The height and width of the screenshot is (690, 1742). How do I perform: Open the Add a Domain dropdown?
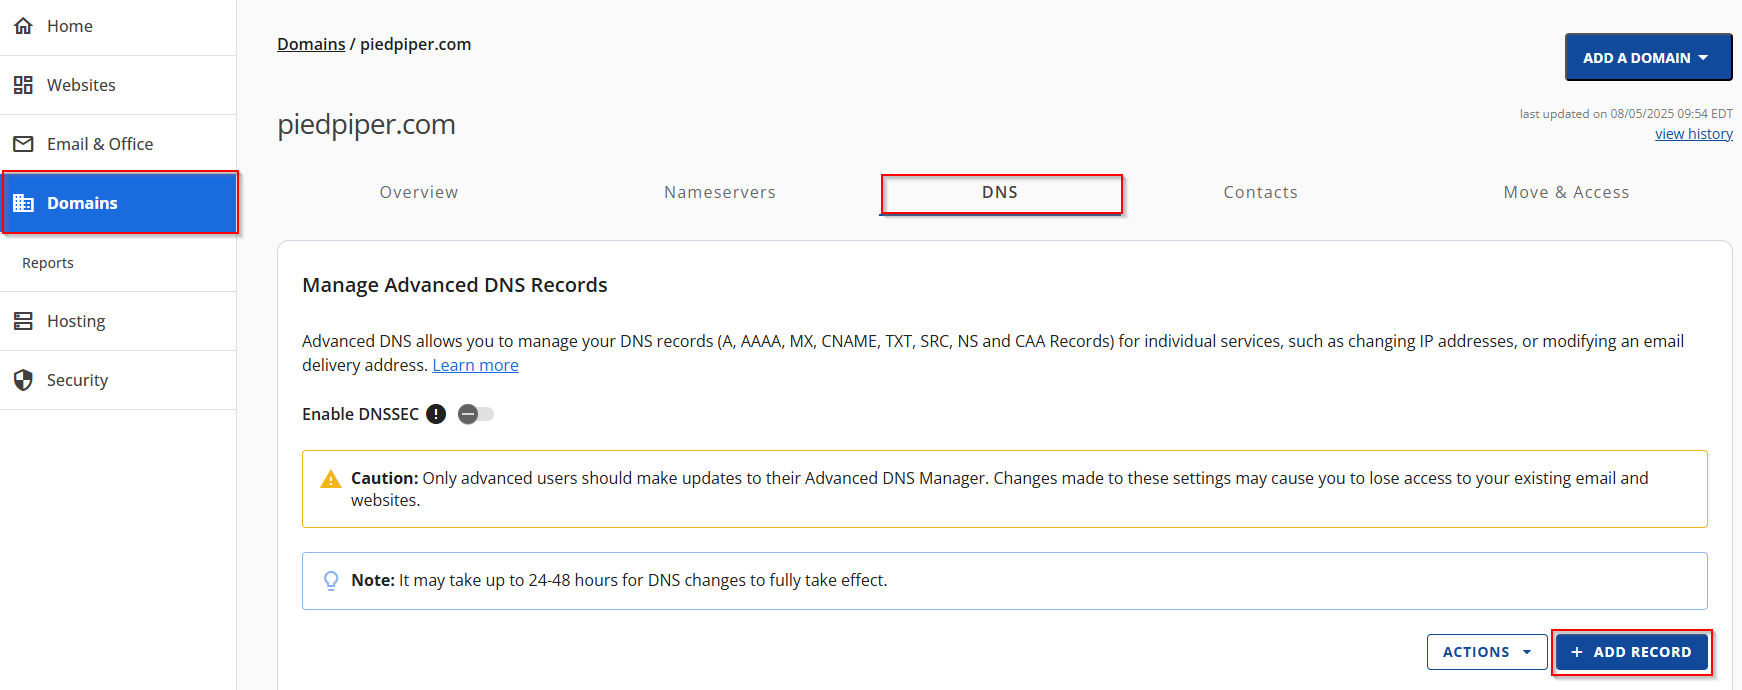(1647, 58)
